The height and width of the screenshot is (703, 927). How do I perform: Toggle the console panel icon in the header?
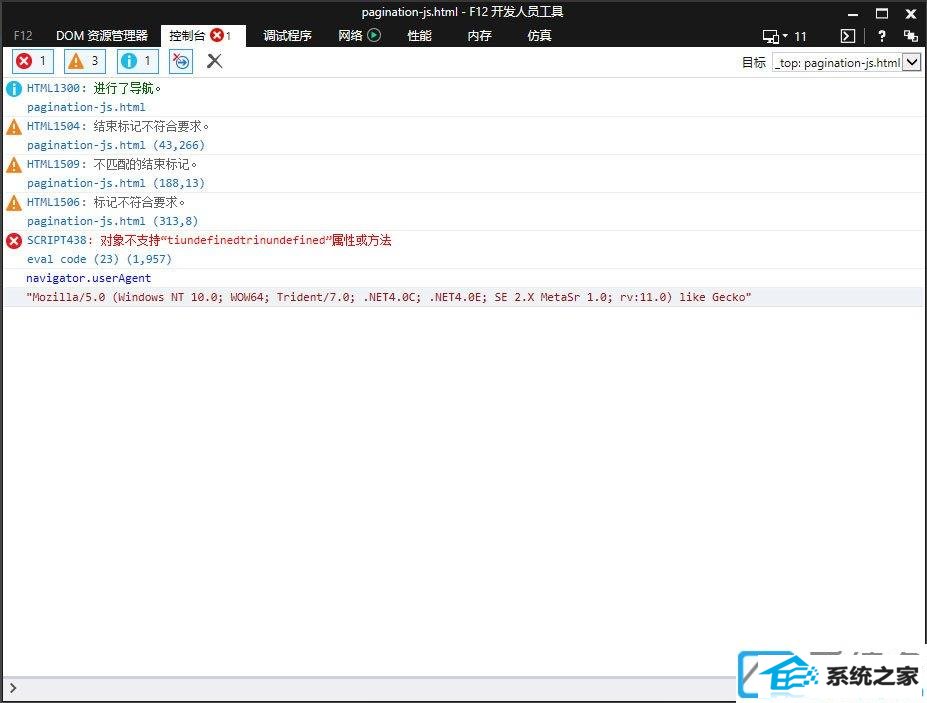click(x=848, y=36)
